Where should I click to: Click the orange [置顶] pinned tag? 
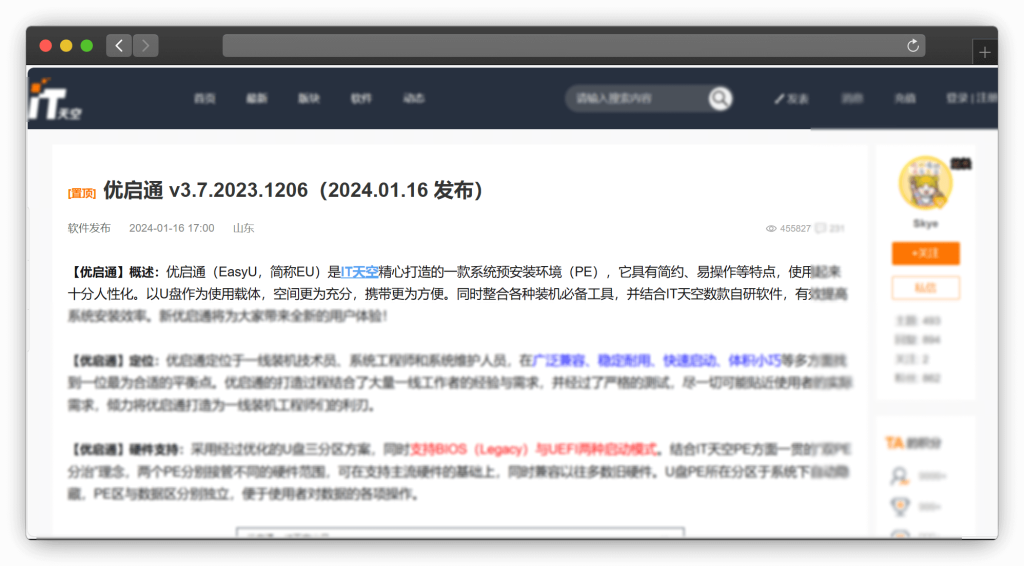pos(82,193)
